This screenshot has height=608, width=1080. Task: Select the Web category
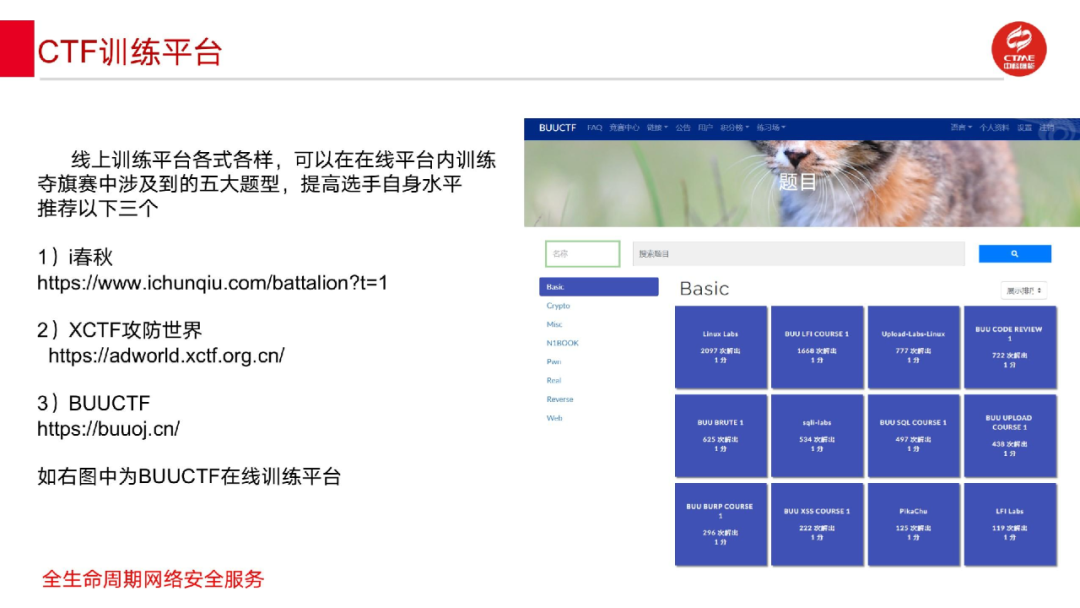(554, 418)
